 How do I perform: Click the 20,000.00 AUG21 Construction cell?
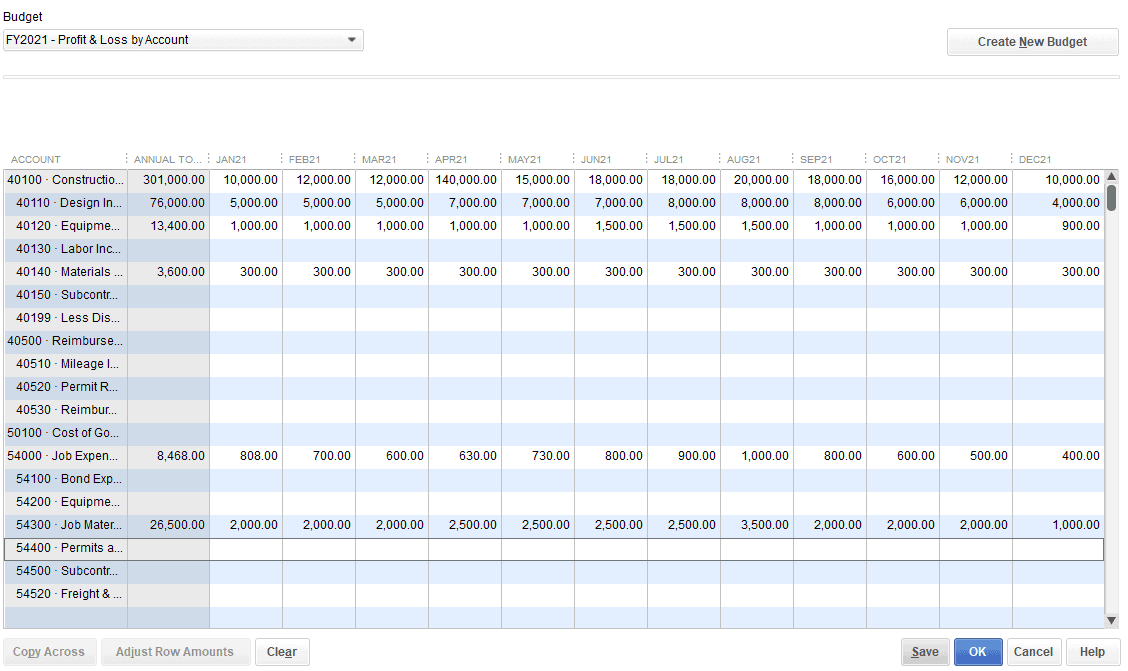pos(757,180)
